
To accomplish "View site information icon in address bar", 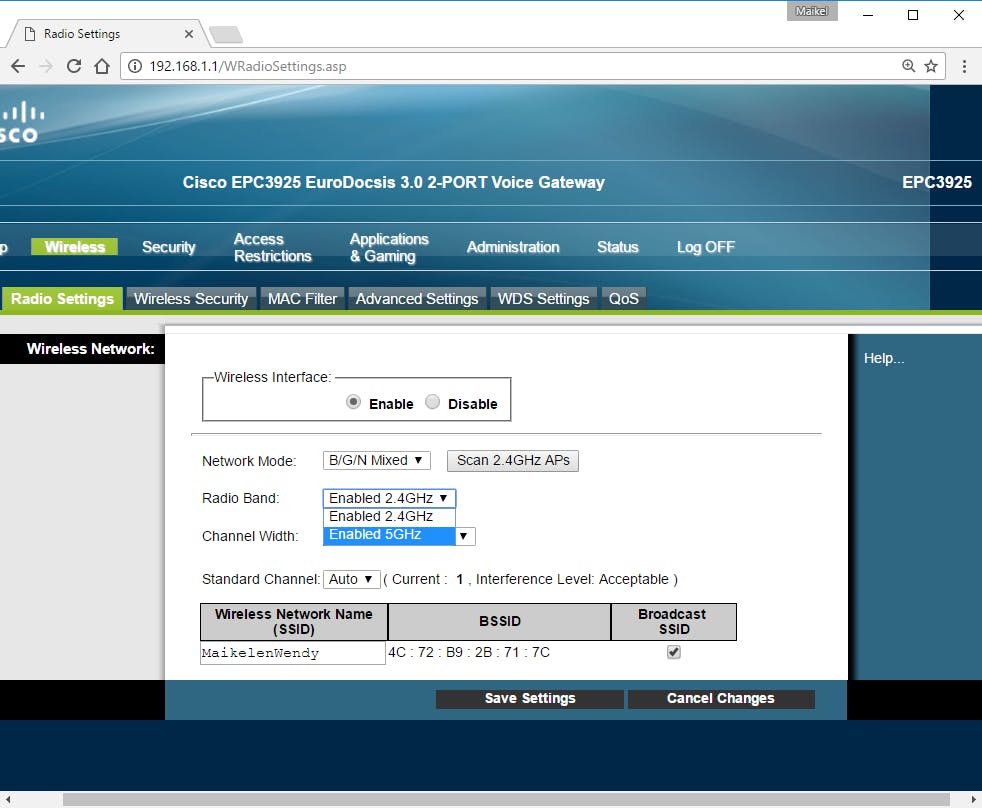I will [x=135, y=66].
